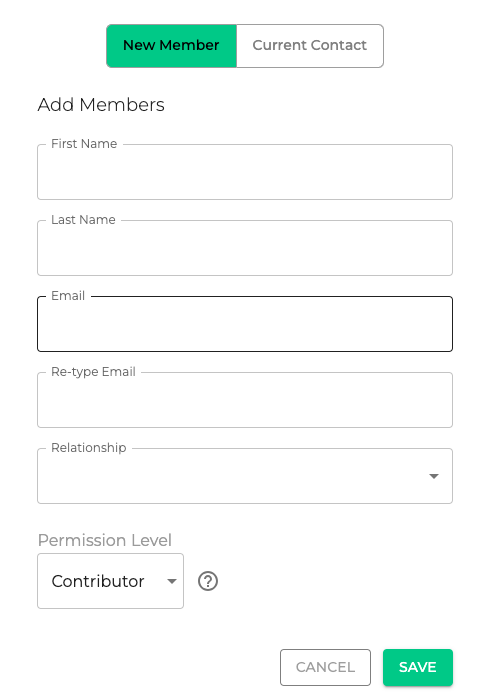Click inside the Email text field
This screenshot has width=493, height=696.
pos(245,324)
